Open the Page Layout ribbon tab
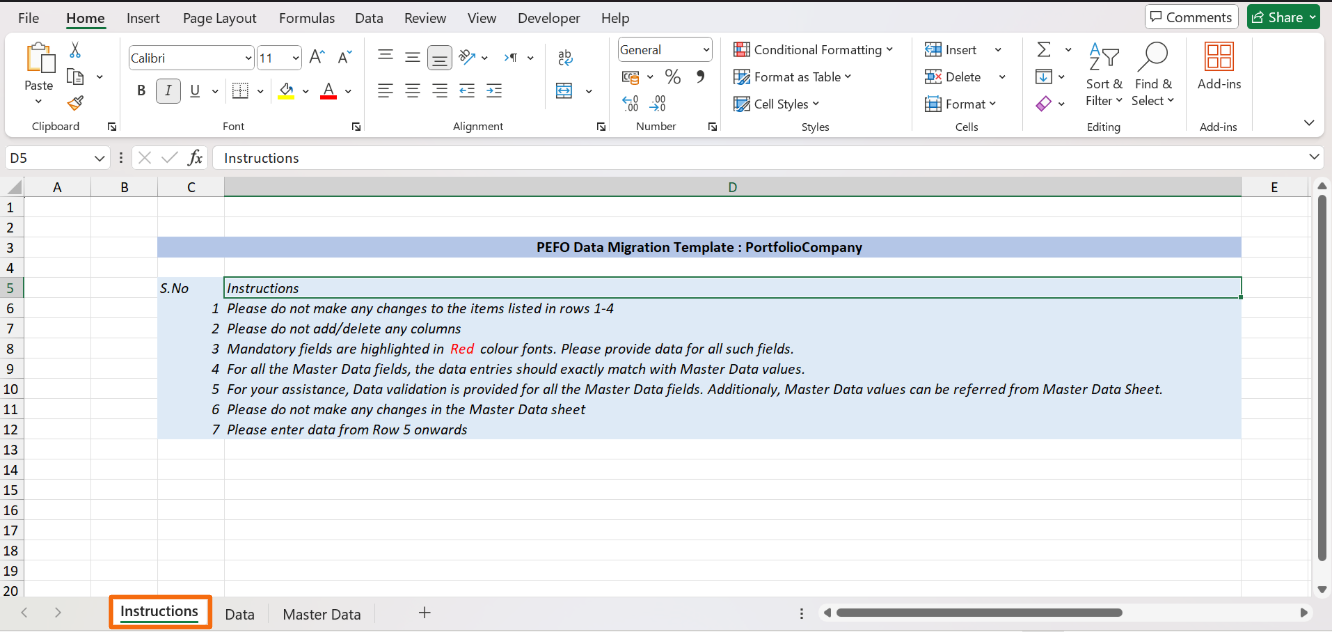Screen dimensions: 1332x632 [x=219, y=18]
